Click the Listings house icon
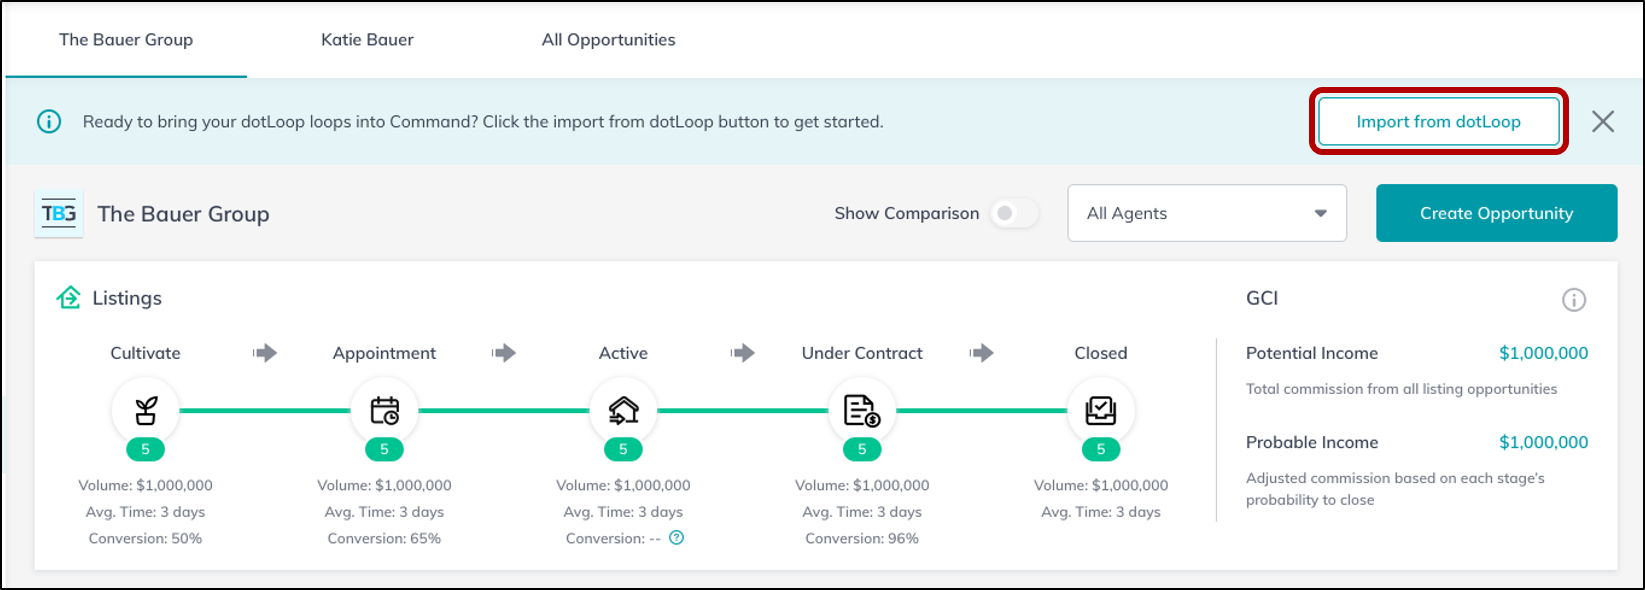 click(x=69, y=298)
